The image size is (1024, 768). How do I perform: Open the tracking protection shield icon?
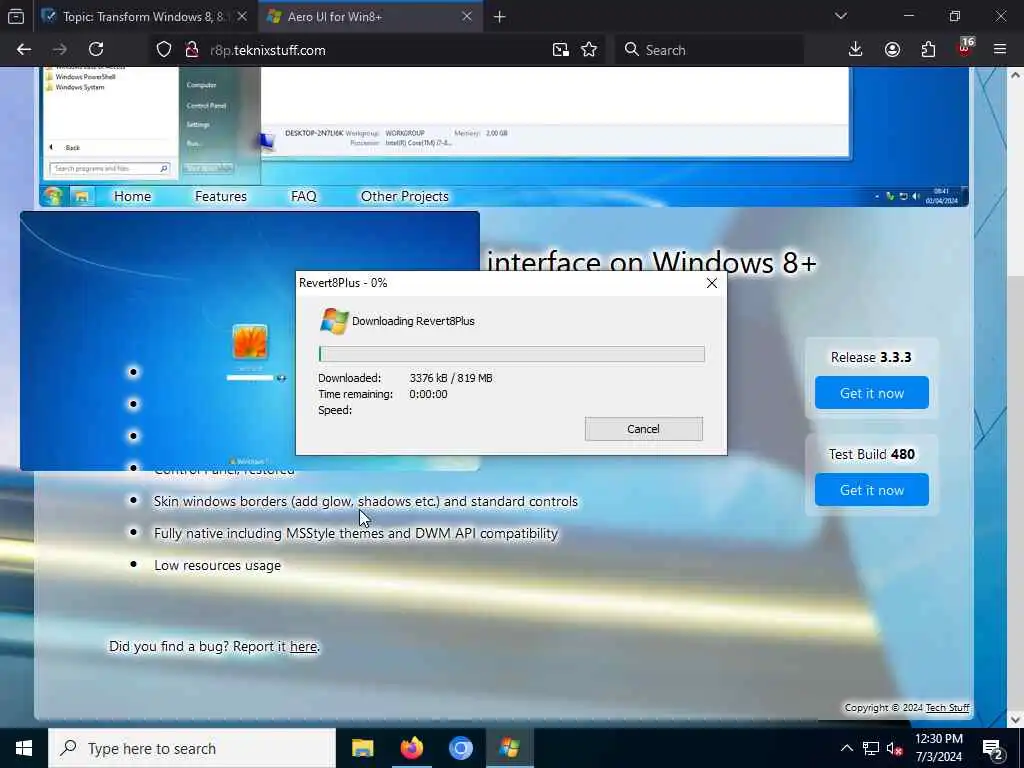point(164,50)
